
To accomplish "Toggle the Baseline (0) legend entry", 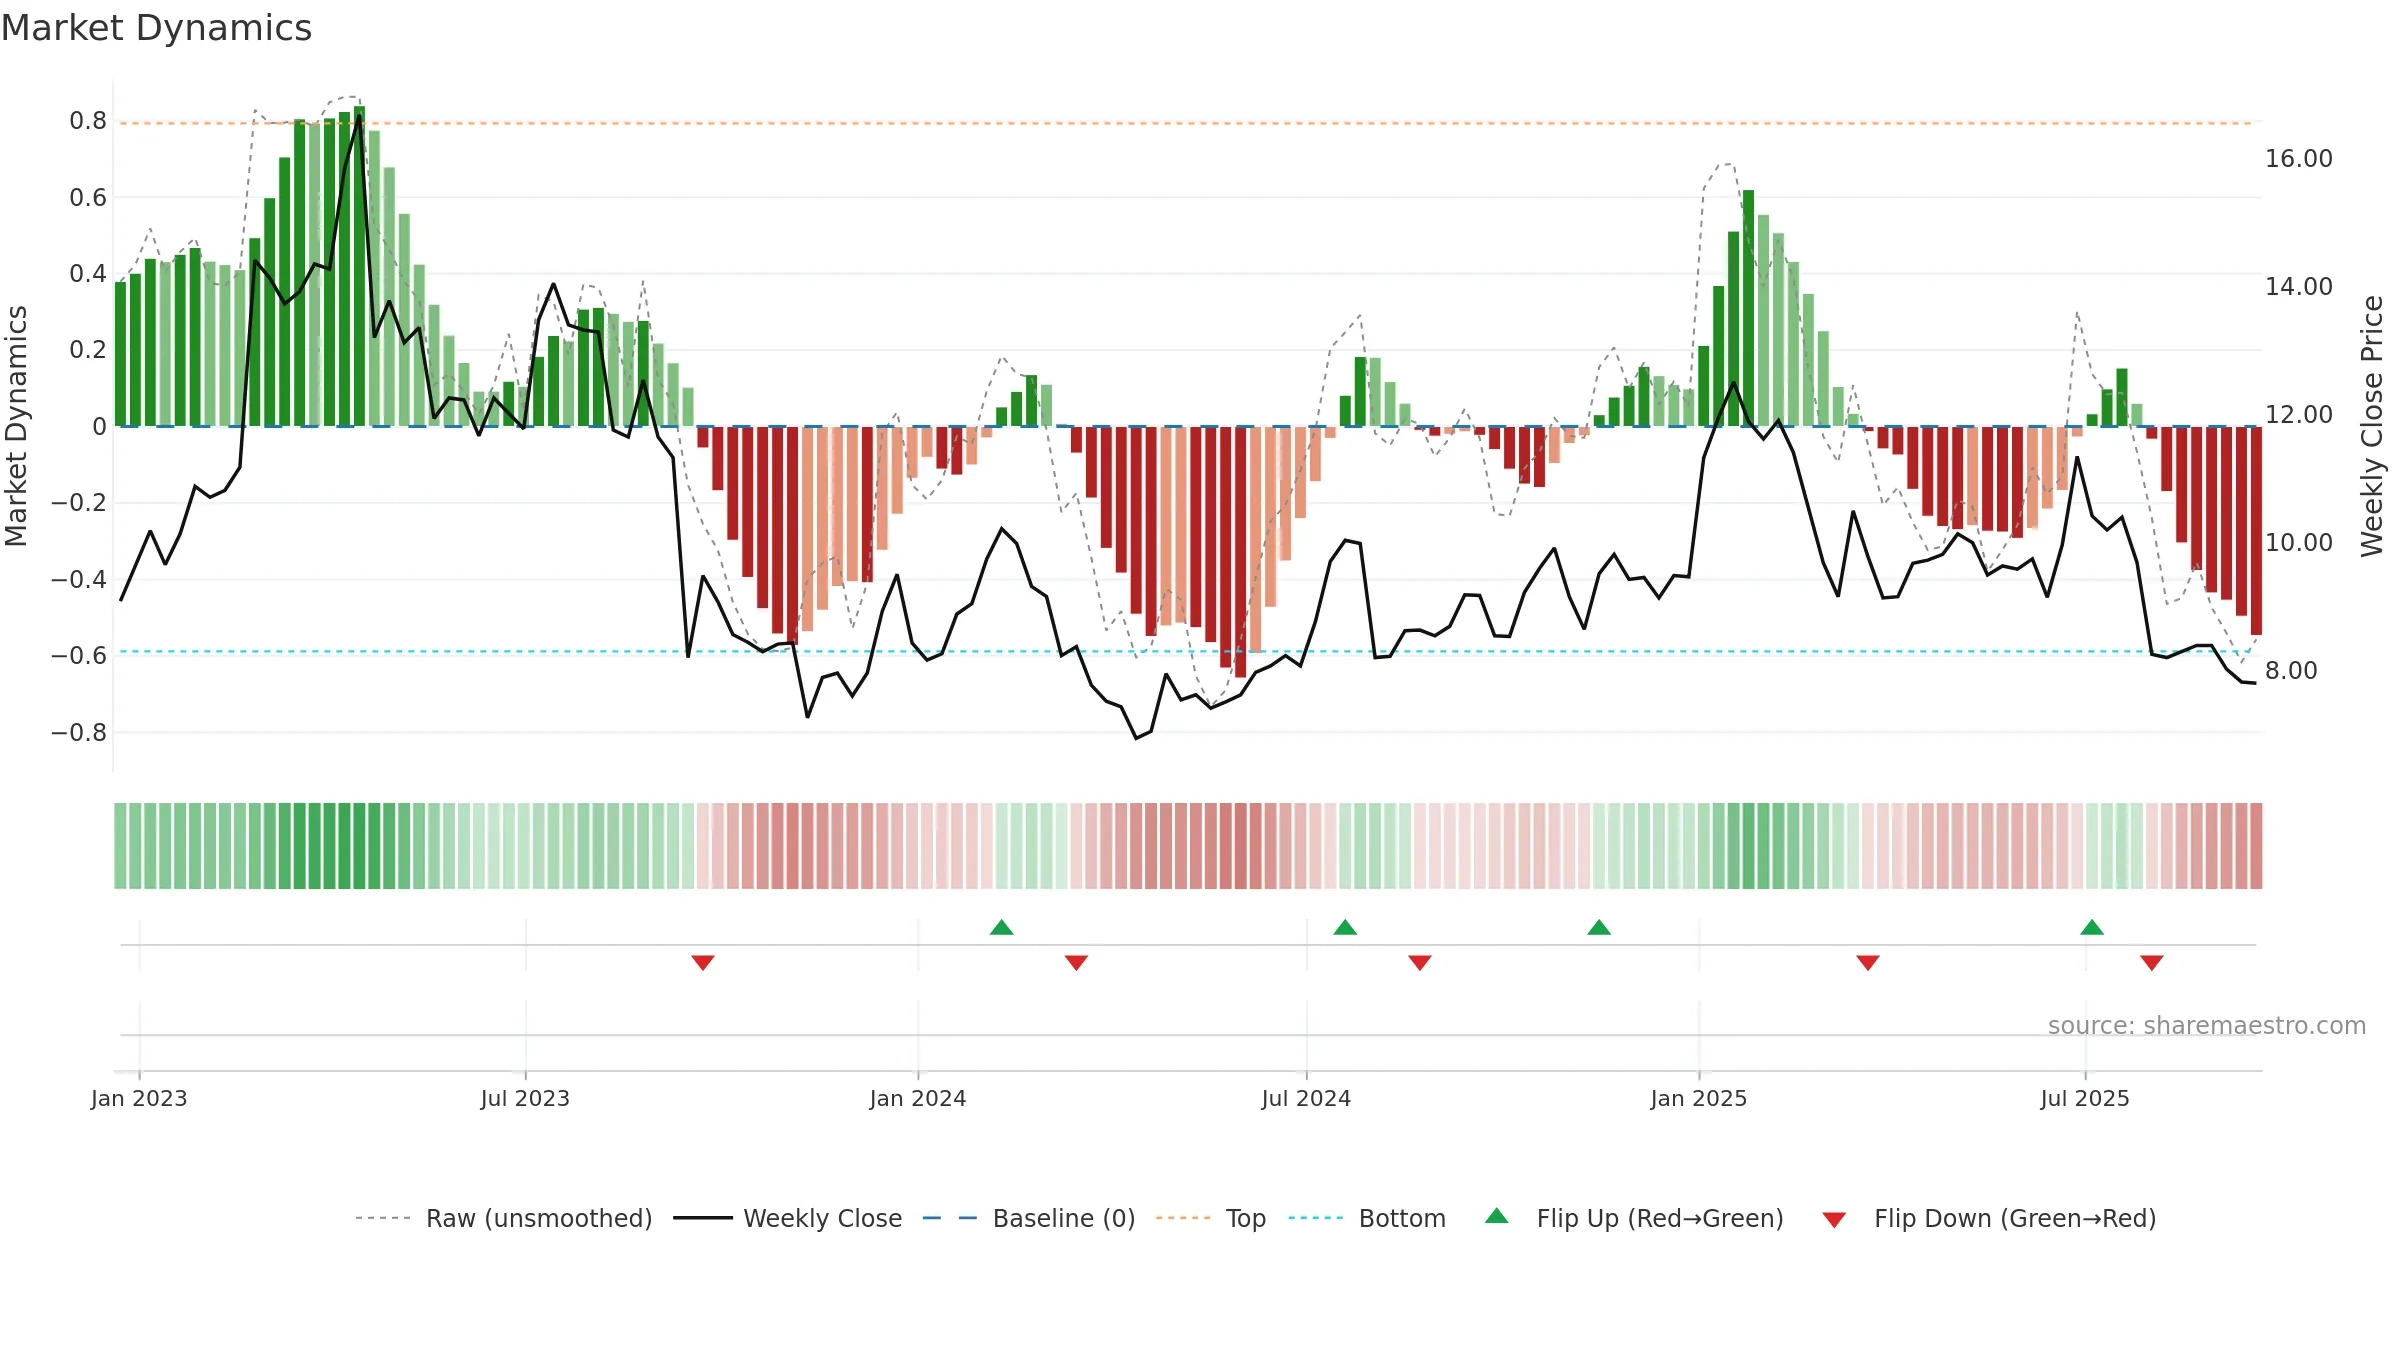I will [x=1028, y=1218].
